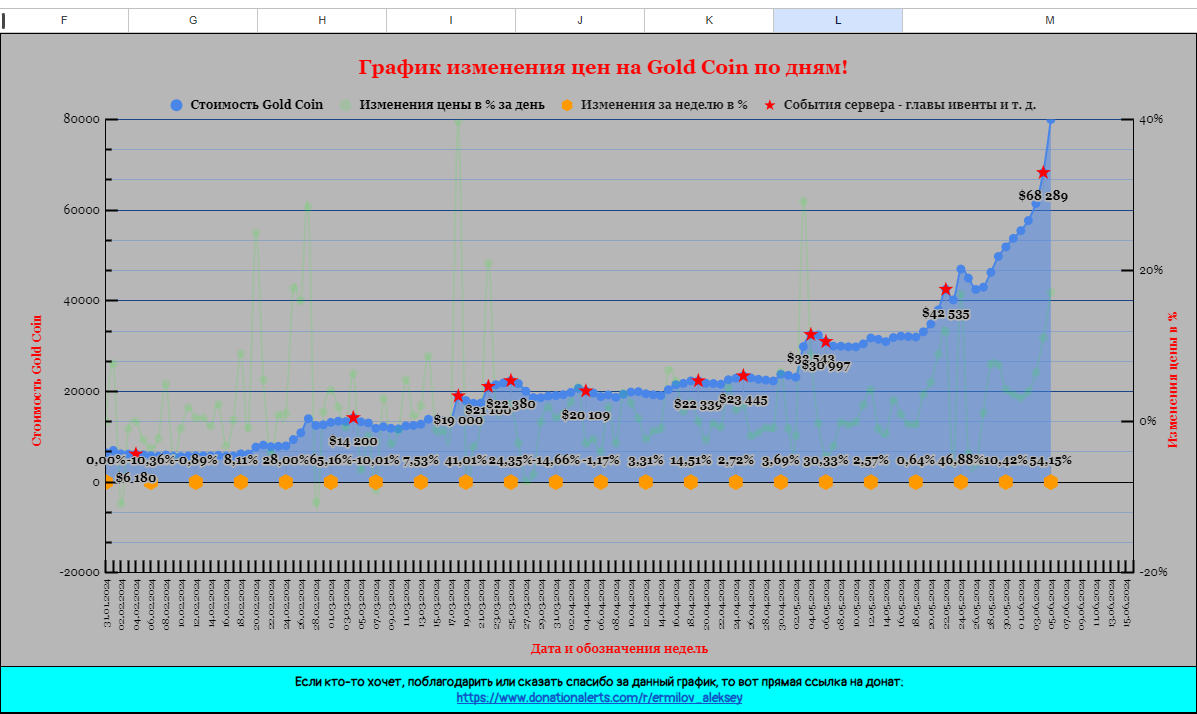Click the orange weekly change legend marker
1197x714 pixels.
[568, 105]
